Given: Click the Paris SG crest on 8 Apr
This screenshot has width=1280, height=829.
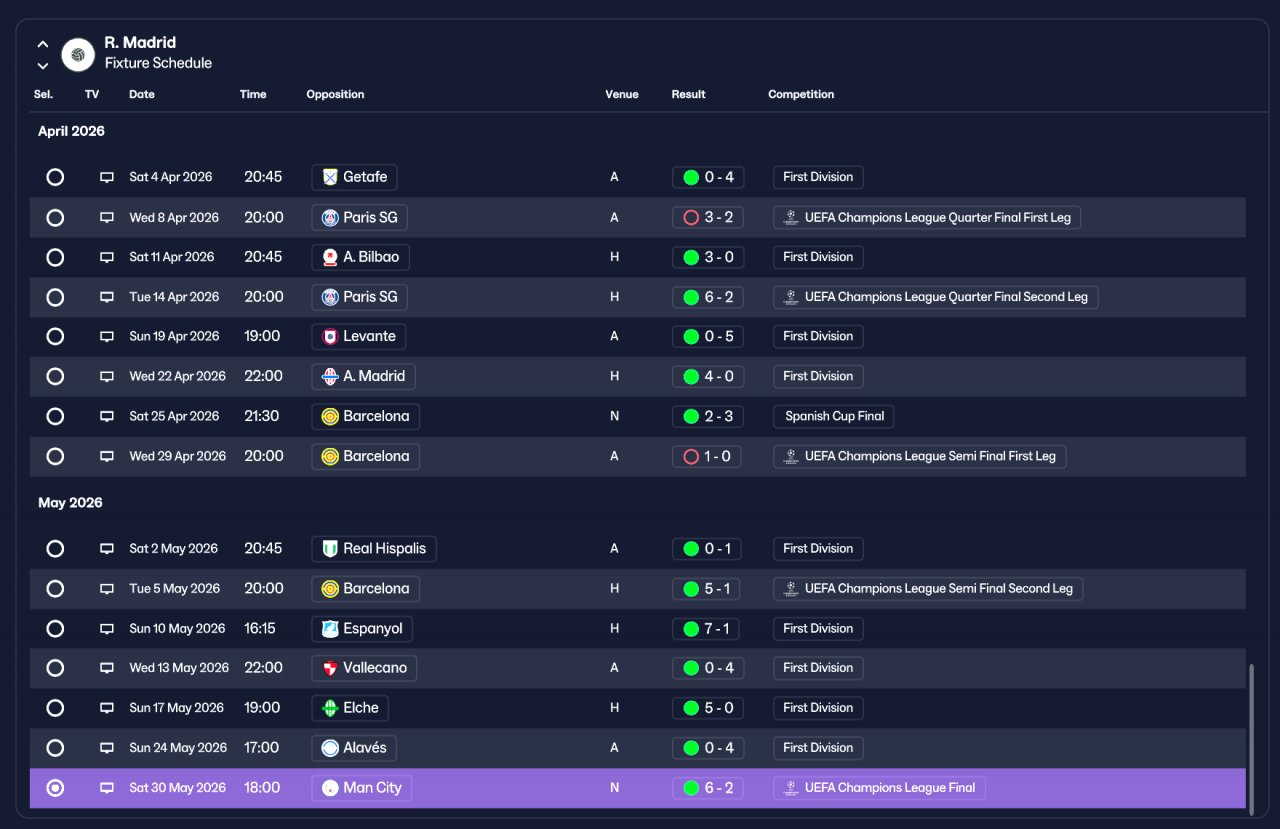Looking at the screenshot, I should click(x=330, y=217).
